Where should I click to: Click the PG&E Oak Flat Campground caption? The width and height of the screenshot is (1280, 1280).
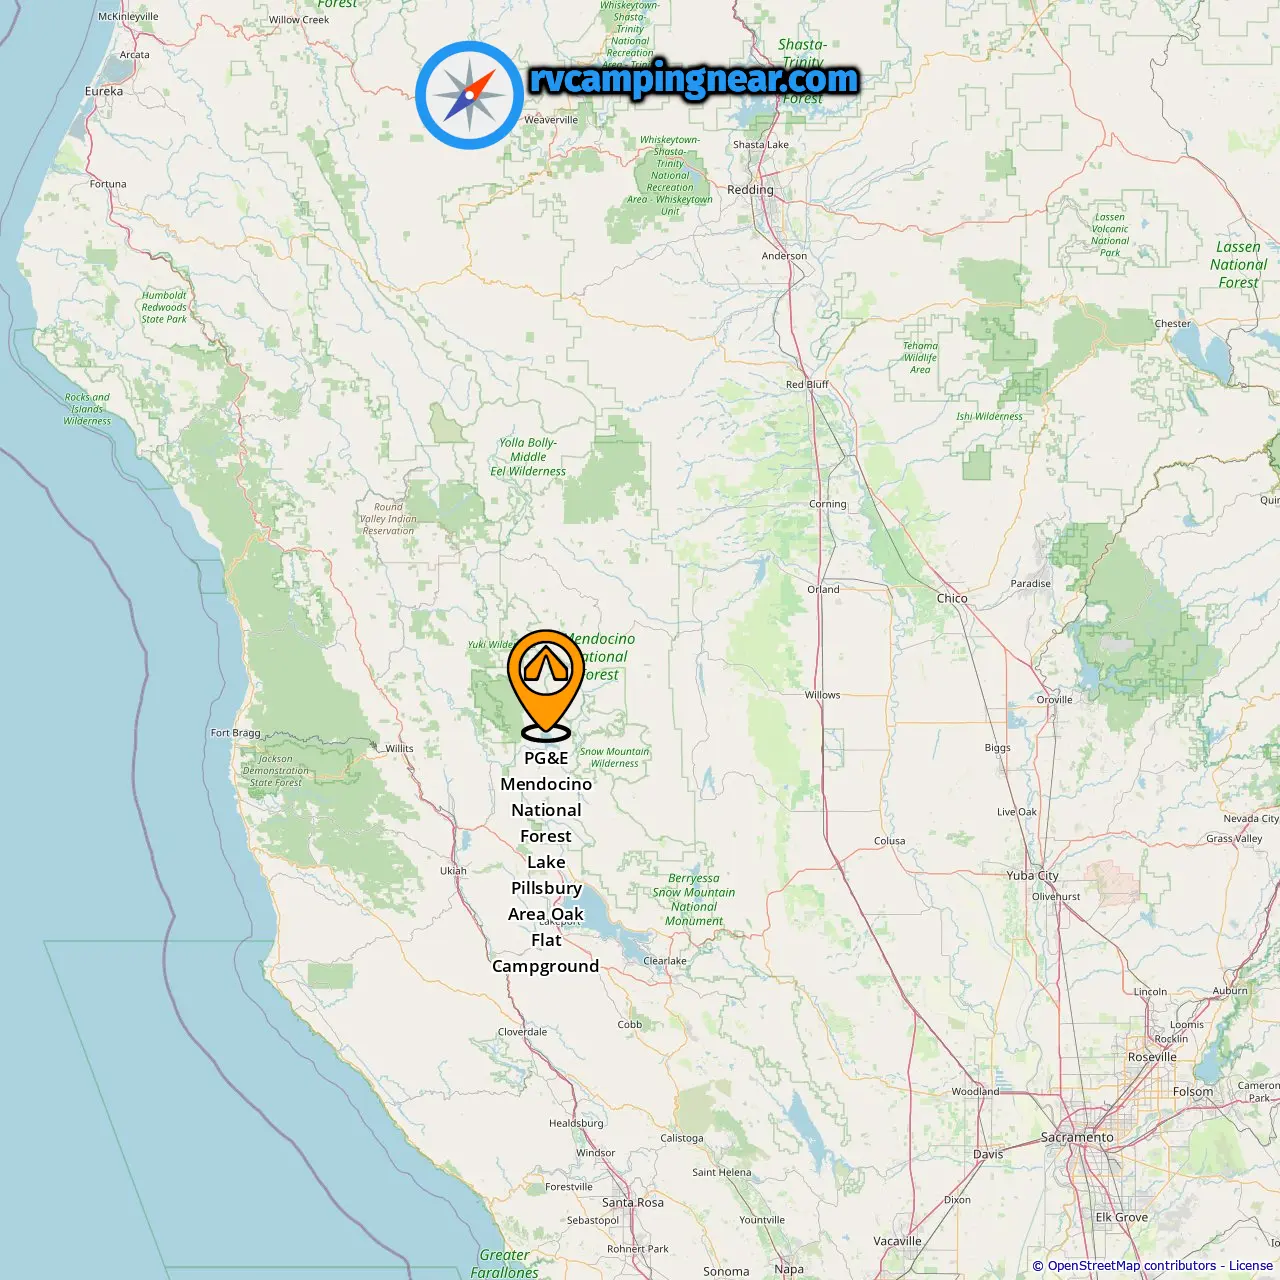point(546,862)
